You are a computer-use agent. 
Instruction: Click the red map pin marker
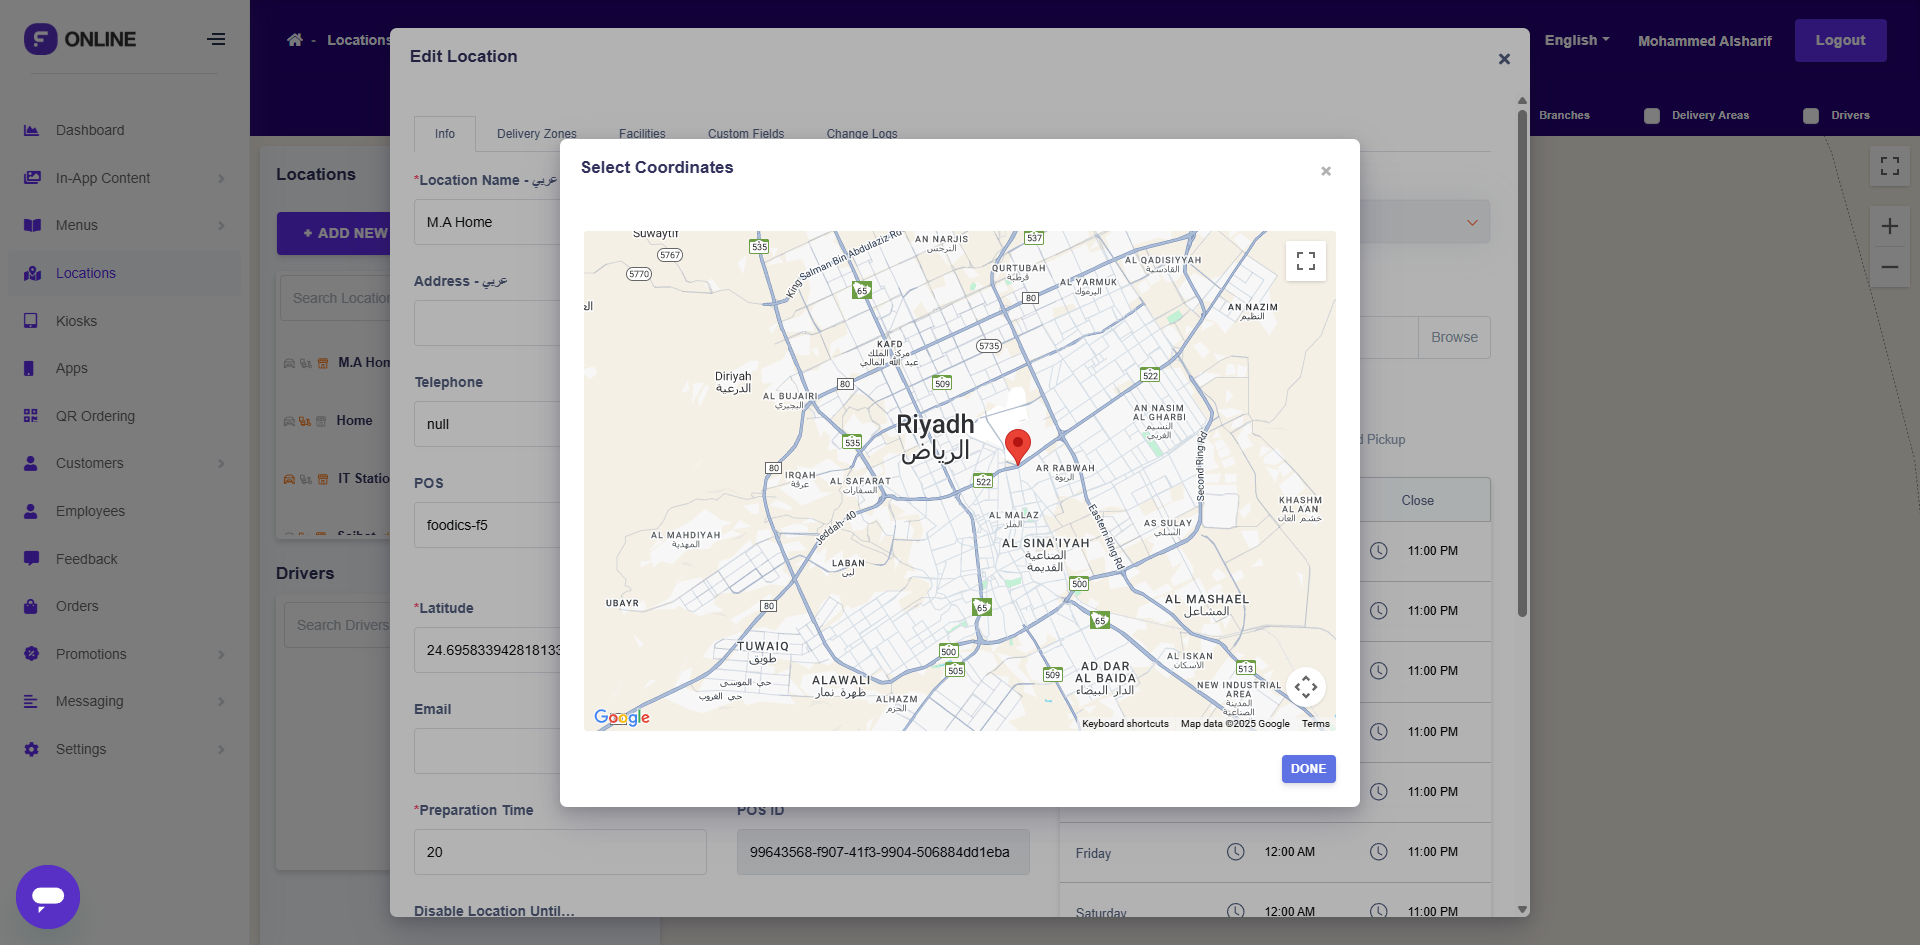(x=1017, y=445)
